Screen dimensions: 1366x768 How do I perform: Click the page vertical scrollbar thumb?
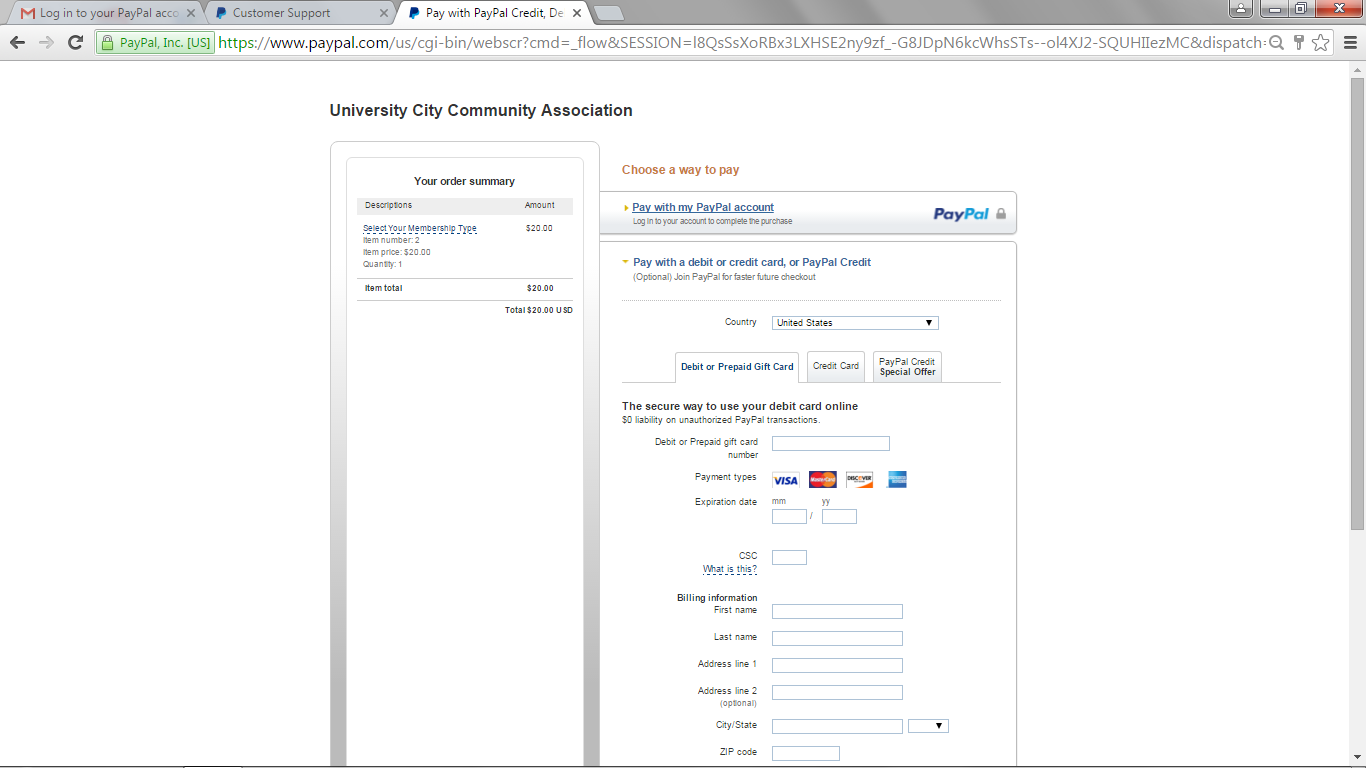point(1357,302)
